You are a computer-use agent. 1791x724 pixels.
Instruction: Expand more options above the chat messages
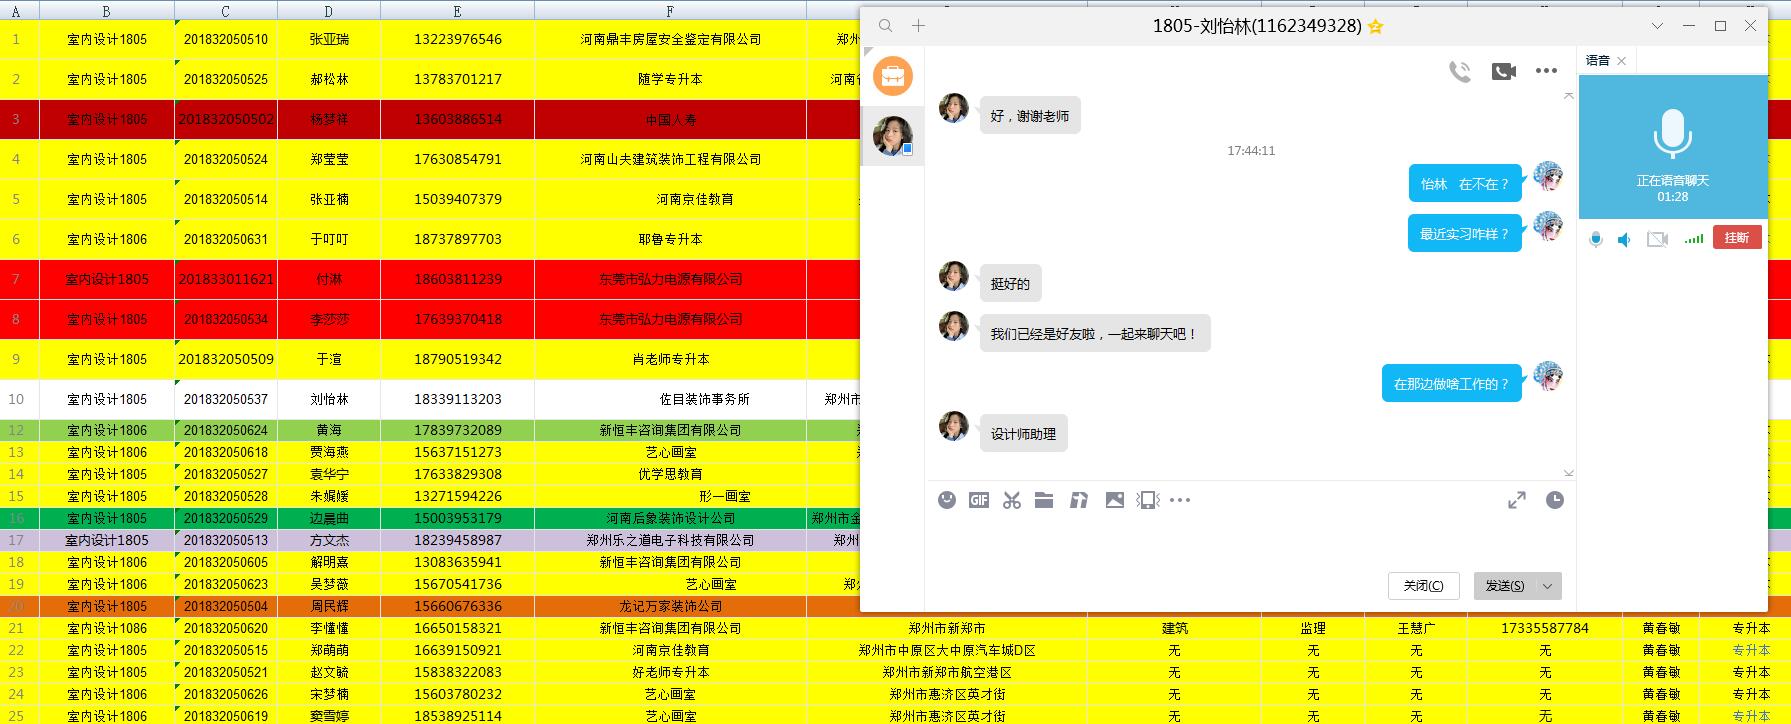(1546, 71)
